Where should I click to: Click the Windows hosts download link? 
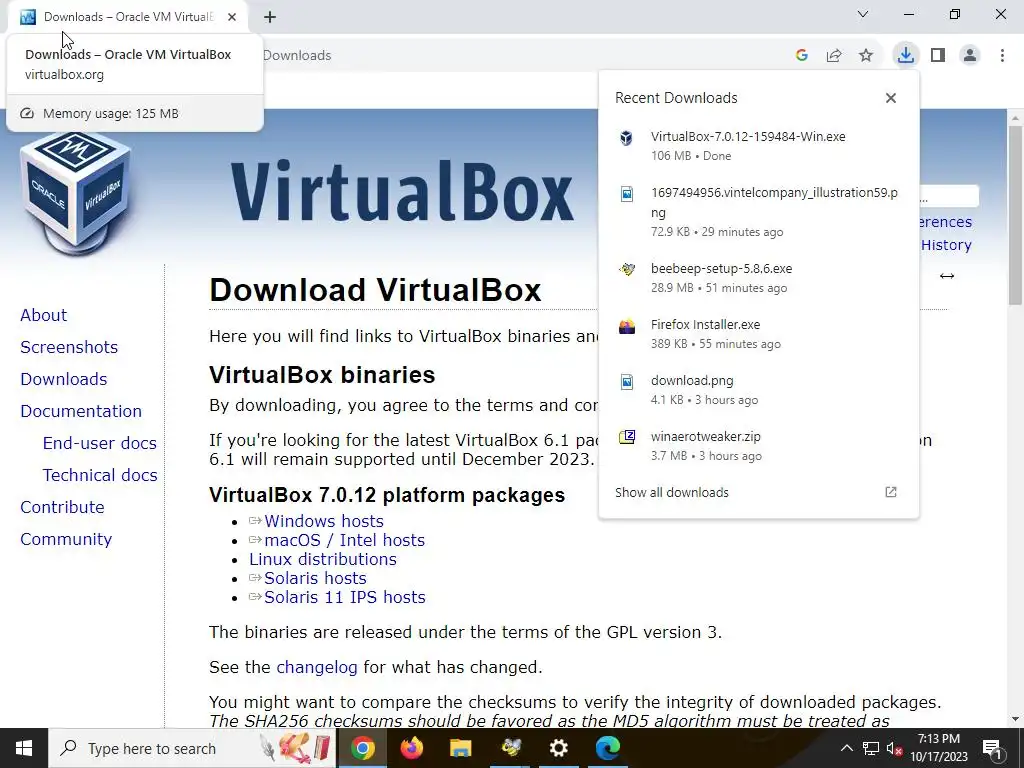pos(323,521)
